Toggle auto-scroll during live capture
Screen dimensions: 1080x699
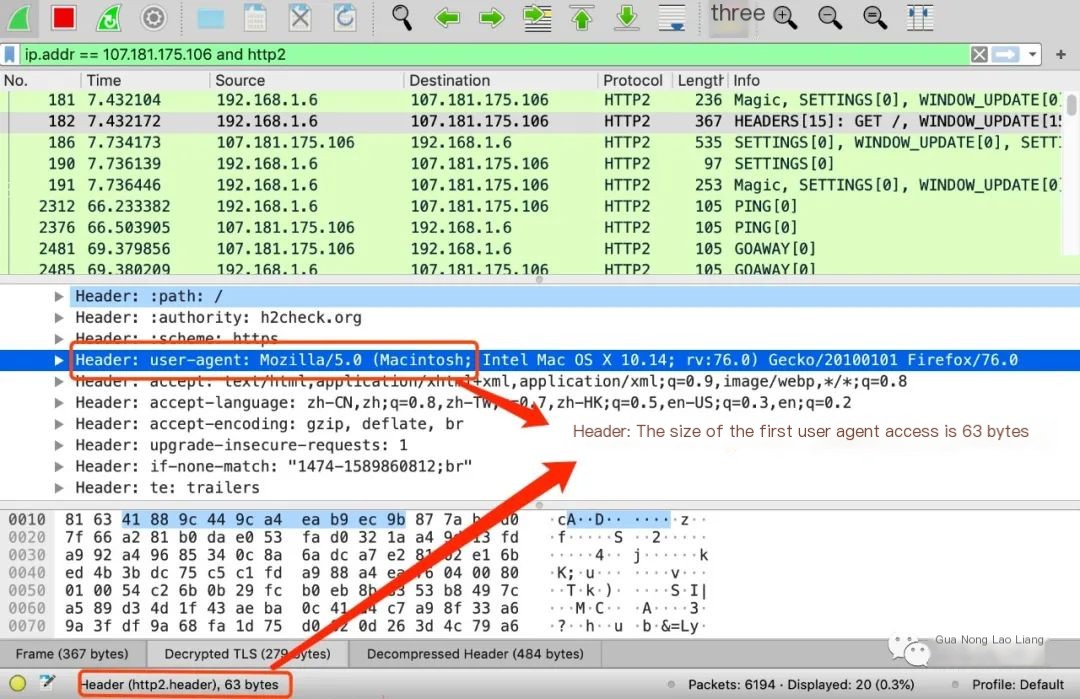(x=672, y=18)
